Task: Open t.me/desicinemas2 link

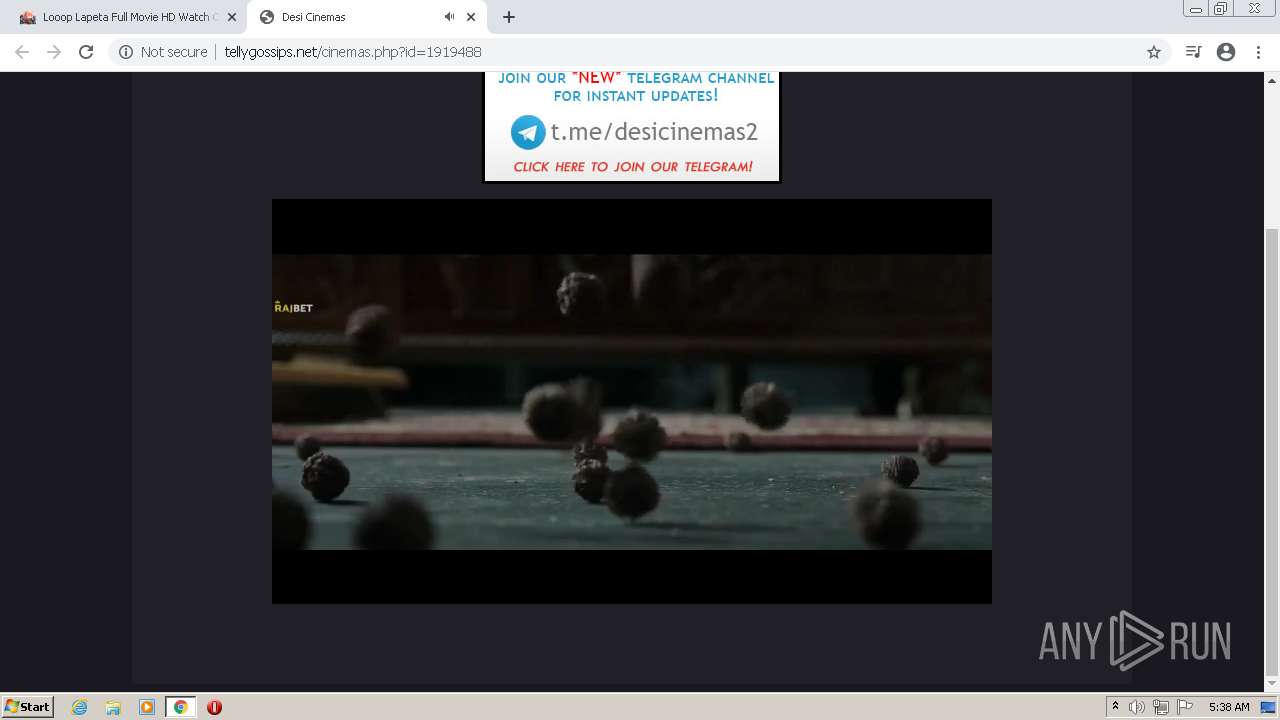Action: coord(654,132)
